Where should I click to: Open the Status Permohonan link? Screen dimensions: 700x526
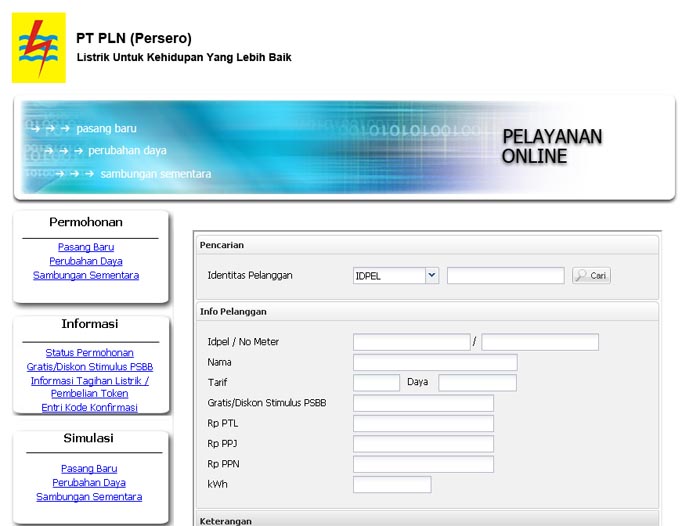[x=89, y=353]
